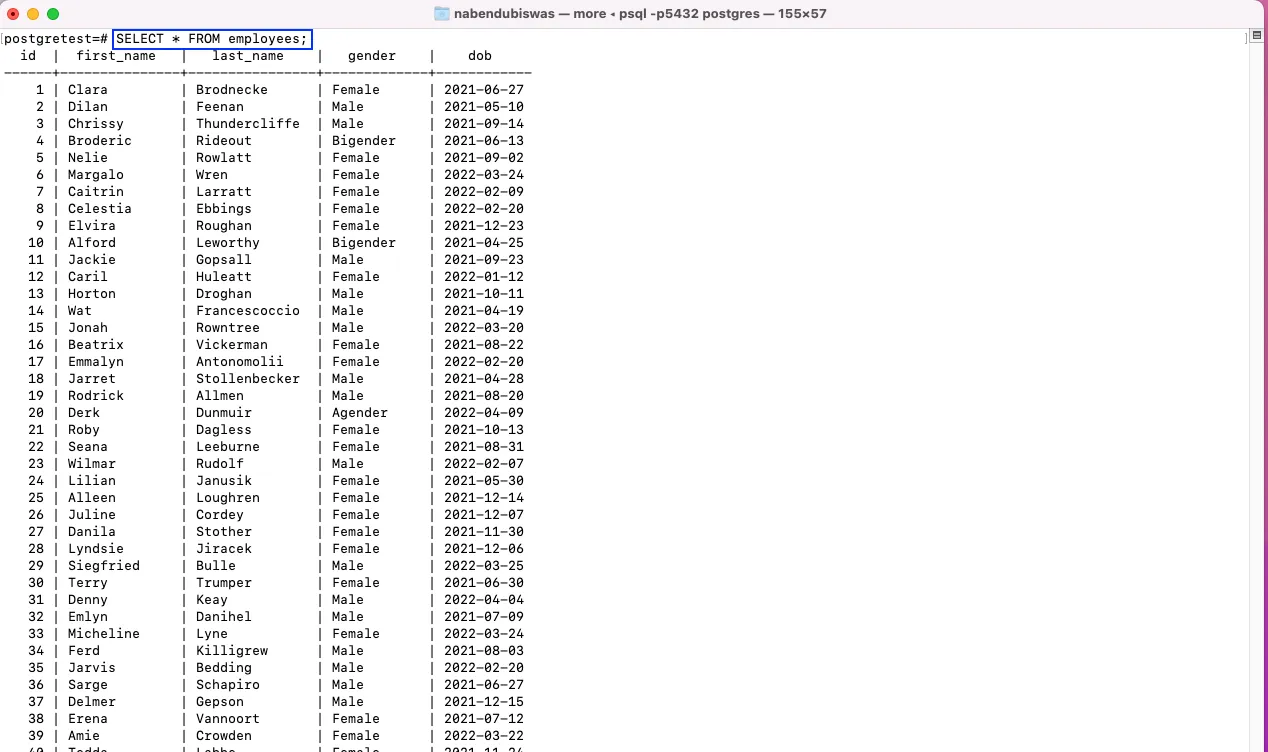
Task: Click last name Antonomolii
Action: [240, 362]
